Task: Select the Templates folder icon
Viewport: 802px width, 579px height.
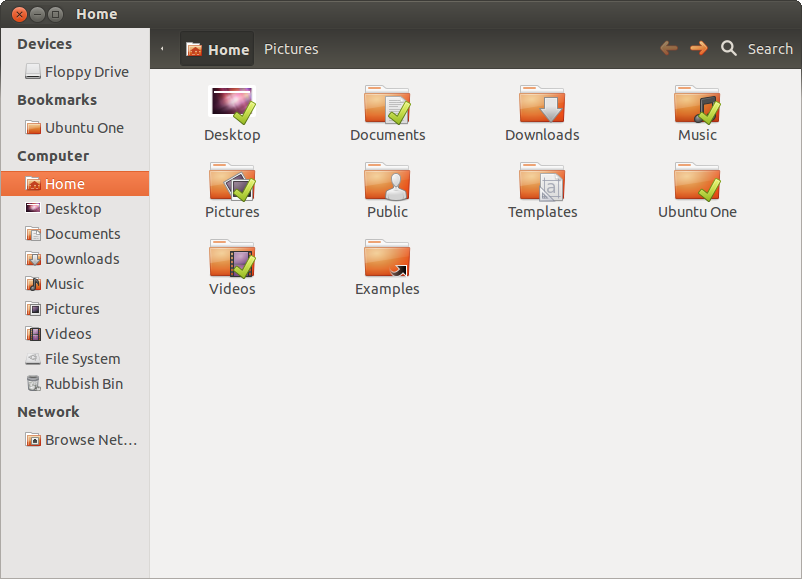Action: point(542,182)
